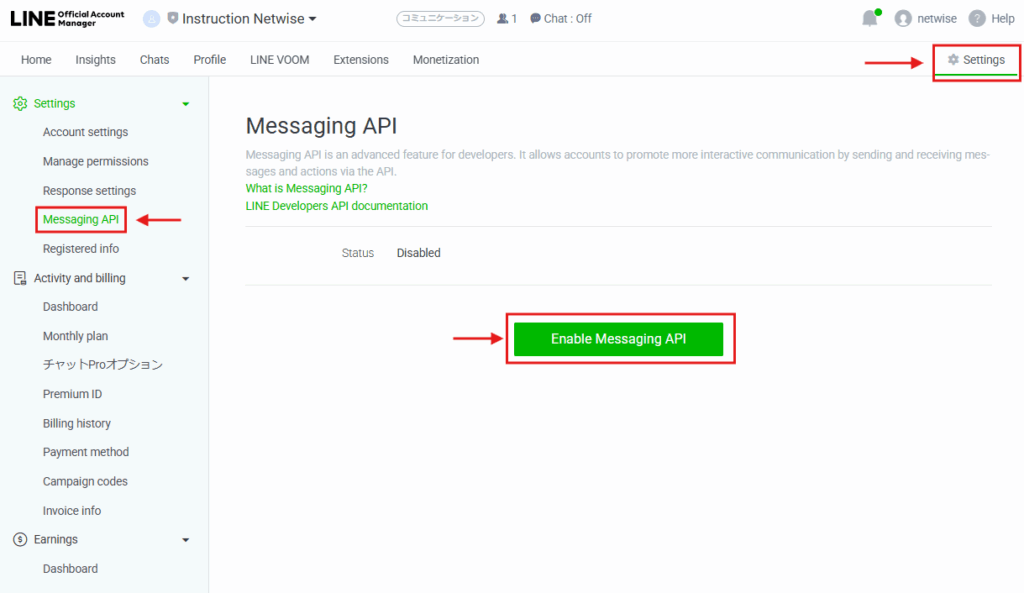Viewport: 1024px width, 593px height.
Task: Collapse the Earnings sidebar section
Action: (x=185, y=540)
